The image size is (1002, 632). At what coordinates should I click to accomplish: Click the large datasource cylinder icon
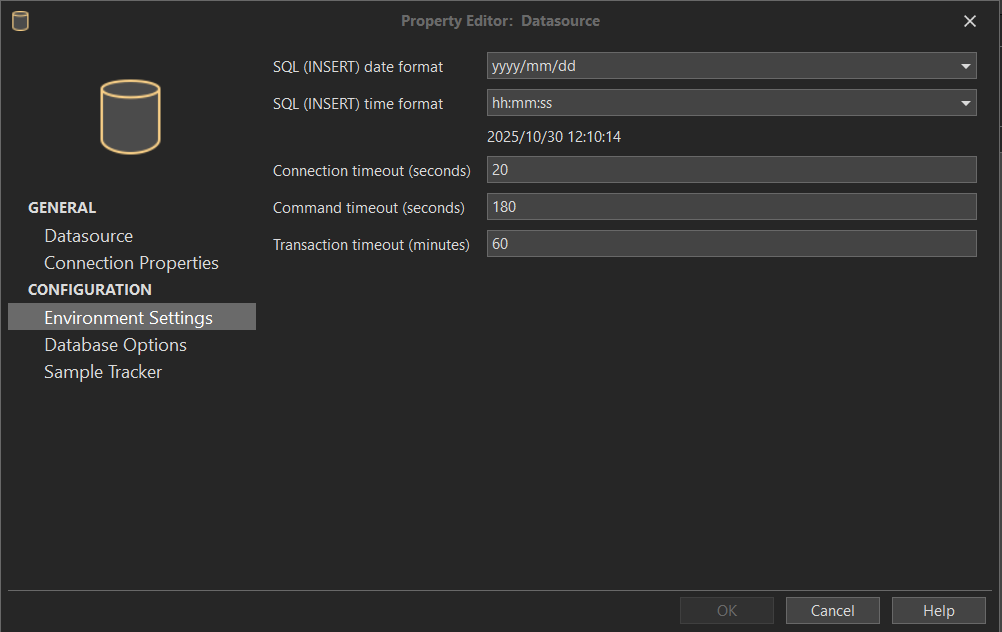(130, 117)
